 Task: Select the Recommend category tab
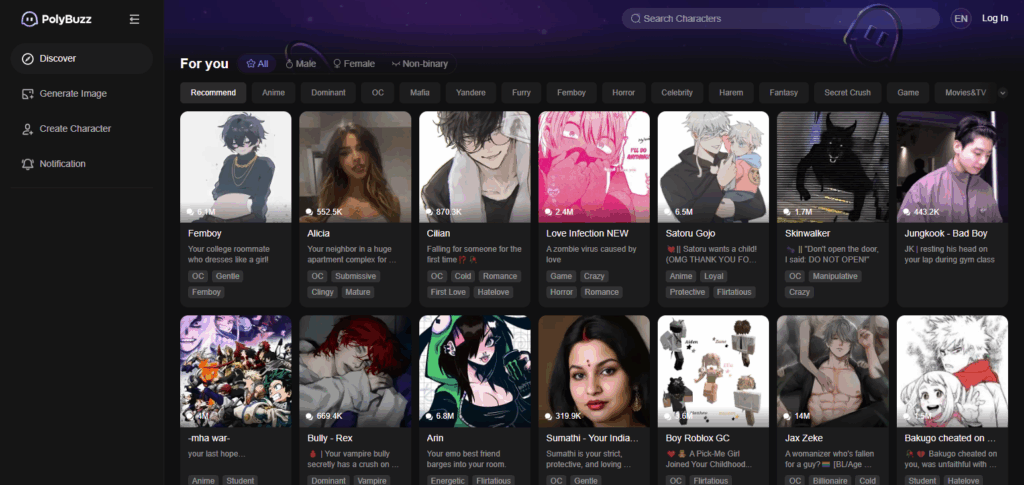point(213,93)
